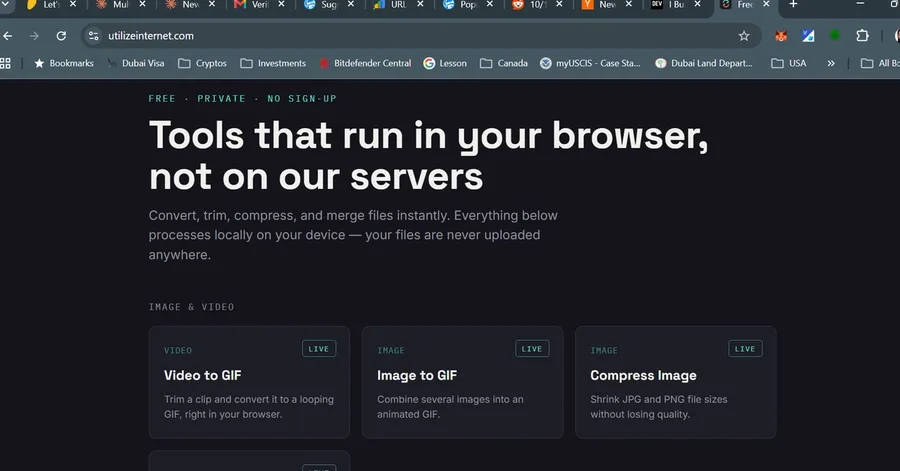Image resolution: width=900 pixels, height=471 pixels.
Task: Expand the Cryptos bookmark folder
Action: (202, 63)
